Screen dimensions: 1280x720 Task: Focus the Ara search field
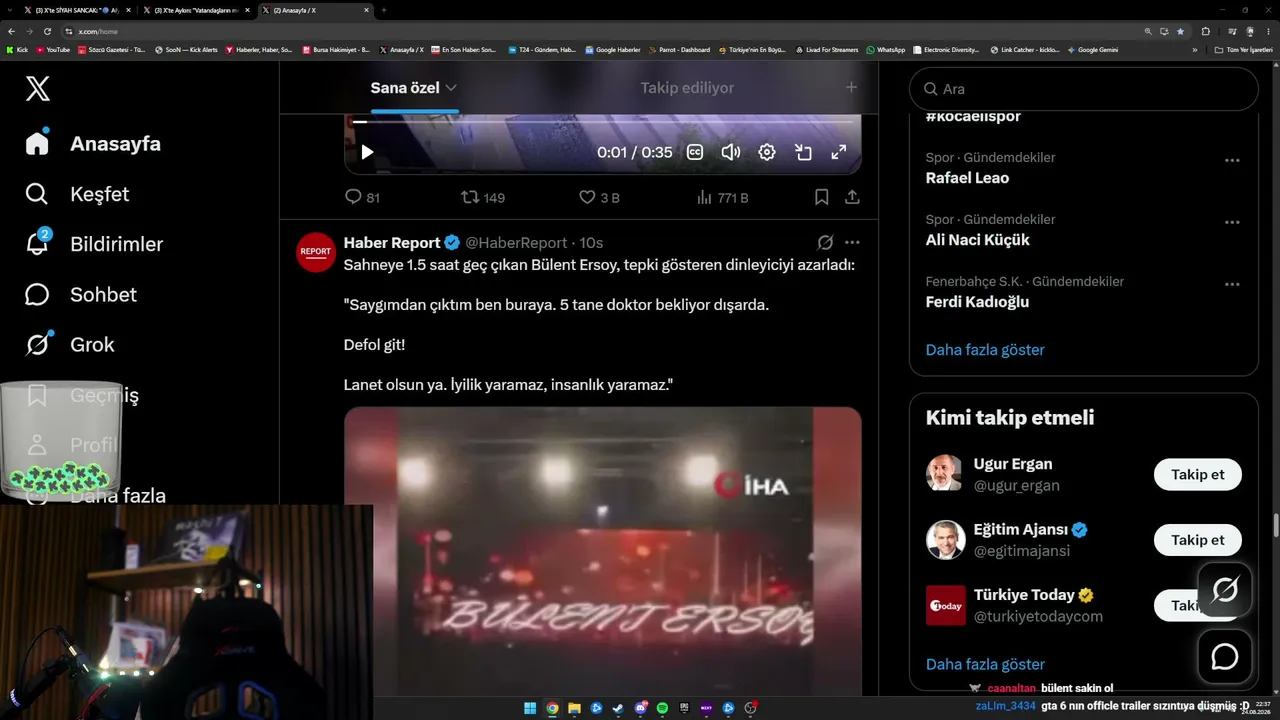tap(1084, 89)
